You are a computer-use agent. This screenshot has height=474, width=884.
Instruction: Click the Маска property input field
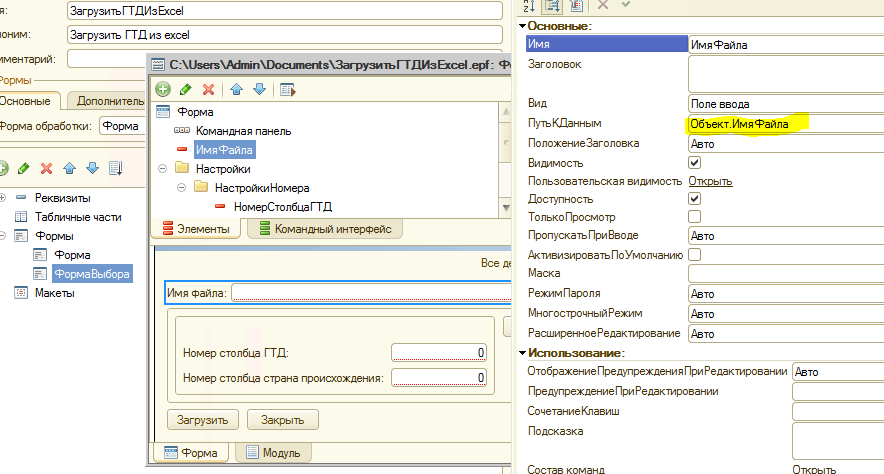(x=786, y=273)
